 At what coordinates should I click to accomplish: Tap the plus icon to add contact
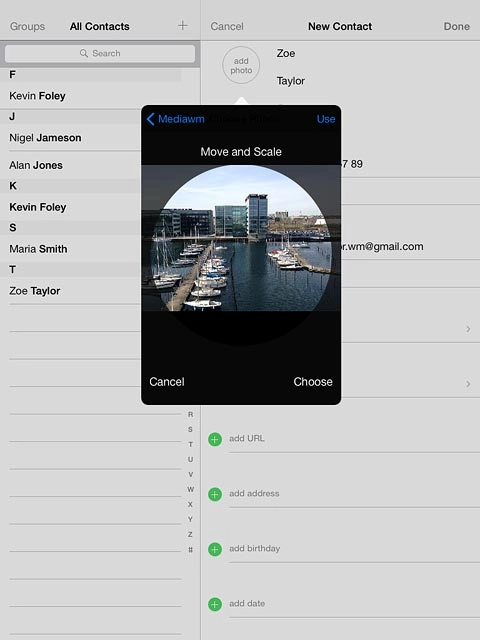[x=183, y=26]
